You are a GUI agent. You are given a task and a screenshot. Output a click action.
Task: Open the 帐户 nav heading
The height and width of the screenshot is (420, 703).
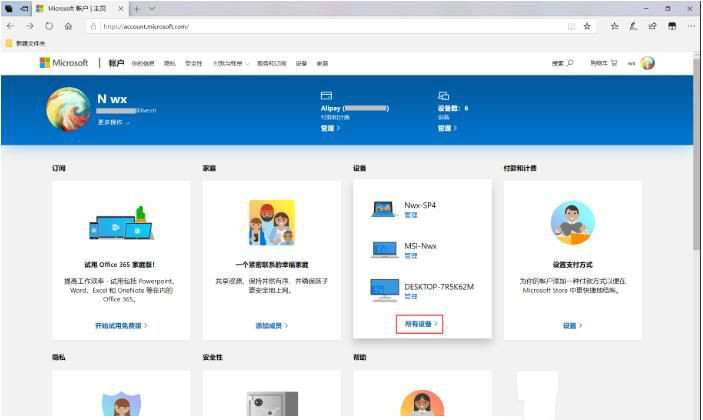click(116, 63)
